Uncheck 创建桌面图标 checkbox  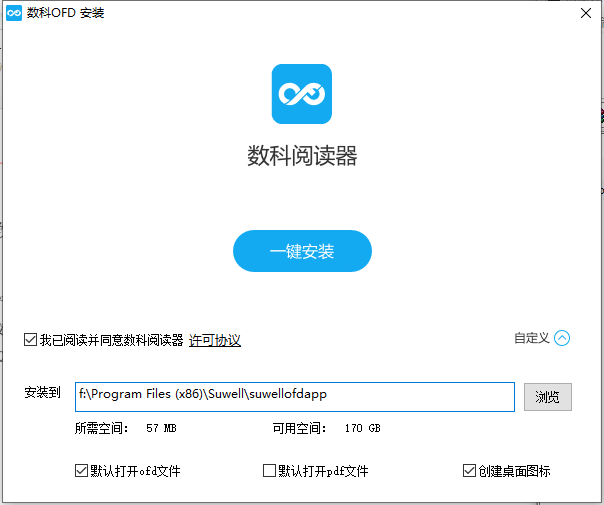(469, 470)
